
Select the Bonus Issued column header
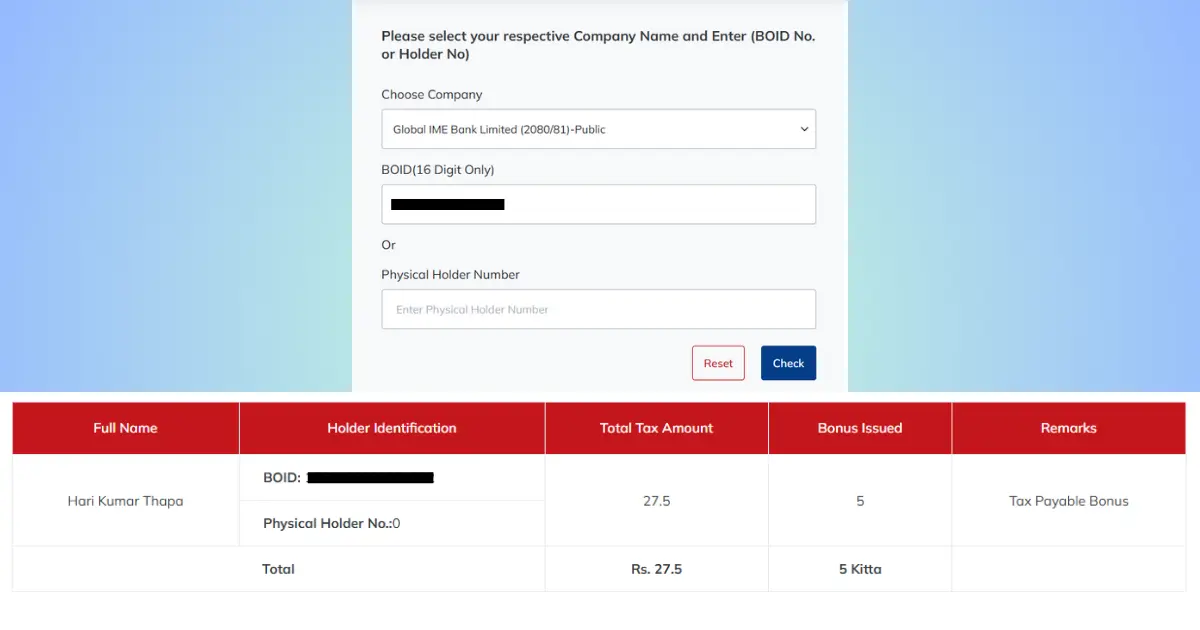pyautogui.click(x=860, y=427)
